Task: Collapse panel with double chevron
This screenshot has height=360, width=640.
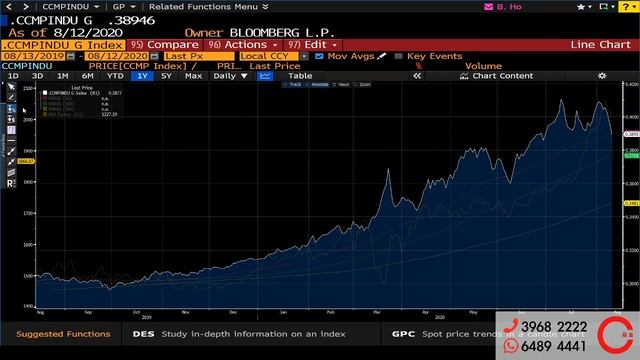Action: click(417, 76)
